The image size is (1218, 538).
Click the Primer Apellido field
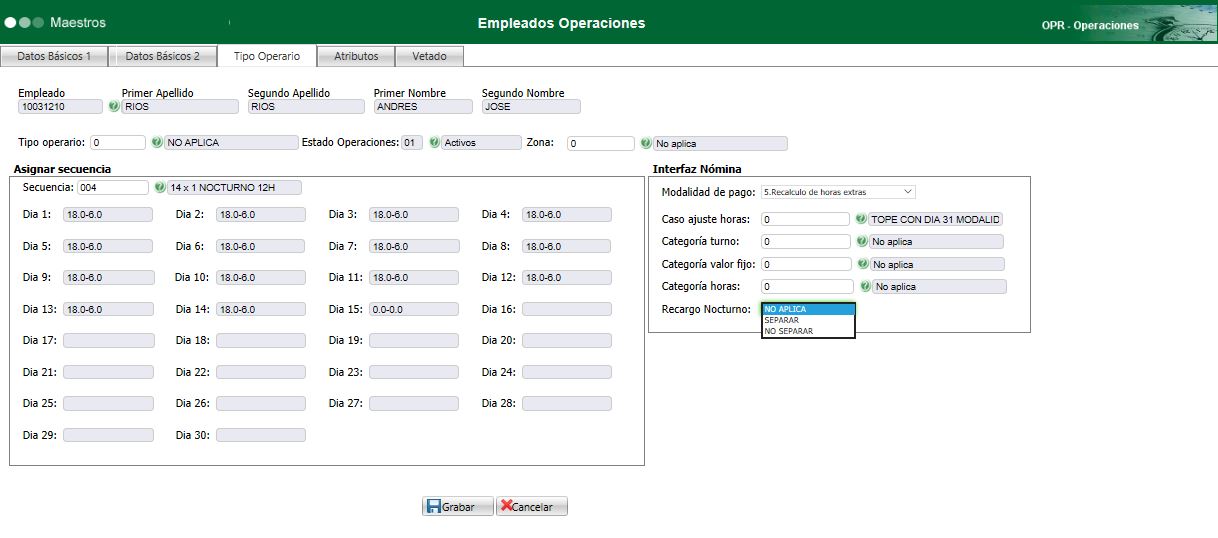pyautogui.click(x=178, y=106)
